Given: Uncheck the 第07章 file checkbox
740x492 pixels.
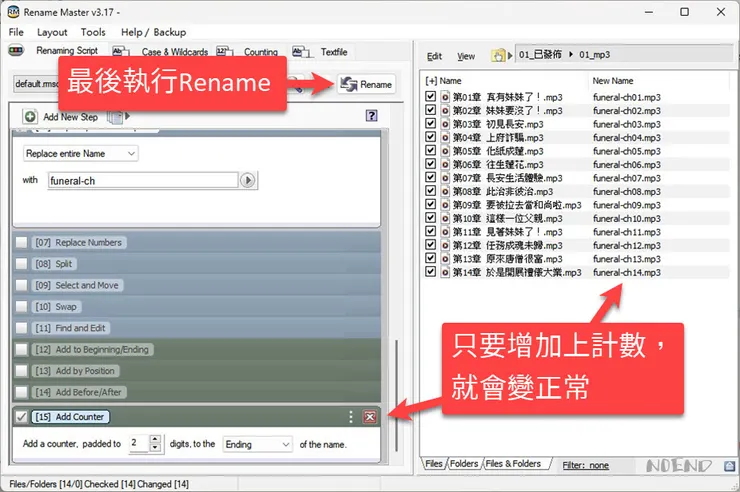Looking at the screenshot, I should click(430, 177).
